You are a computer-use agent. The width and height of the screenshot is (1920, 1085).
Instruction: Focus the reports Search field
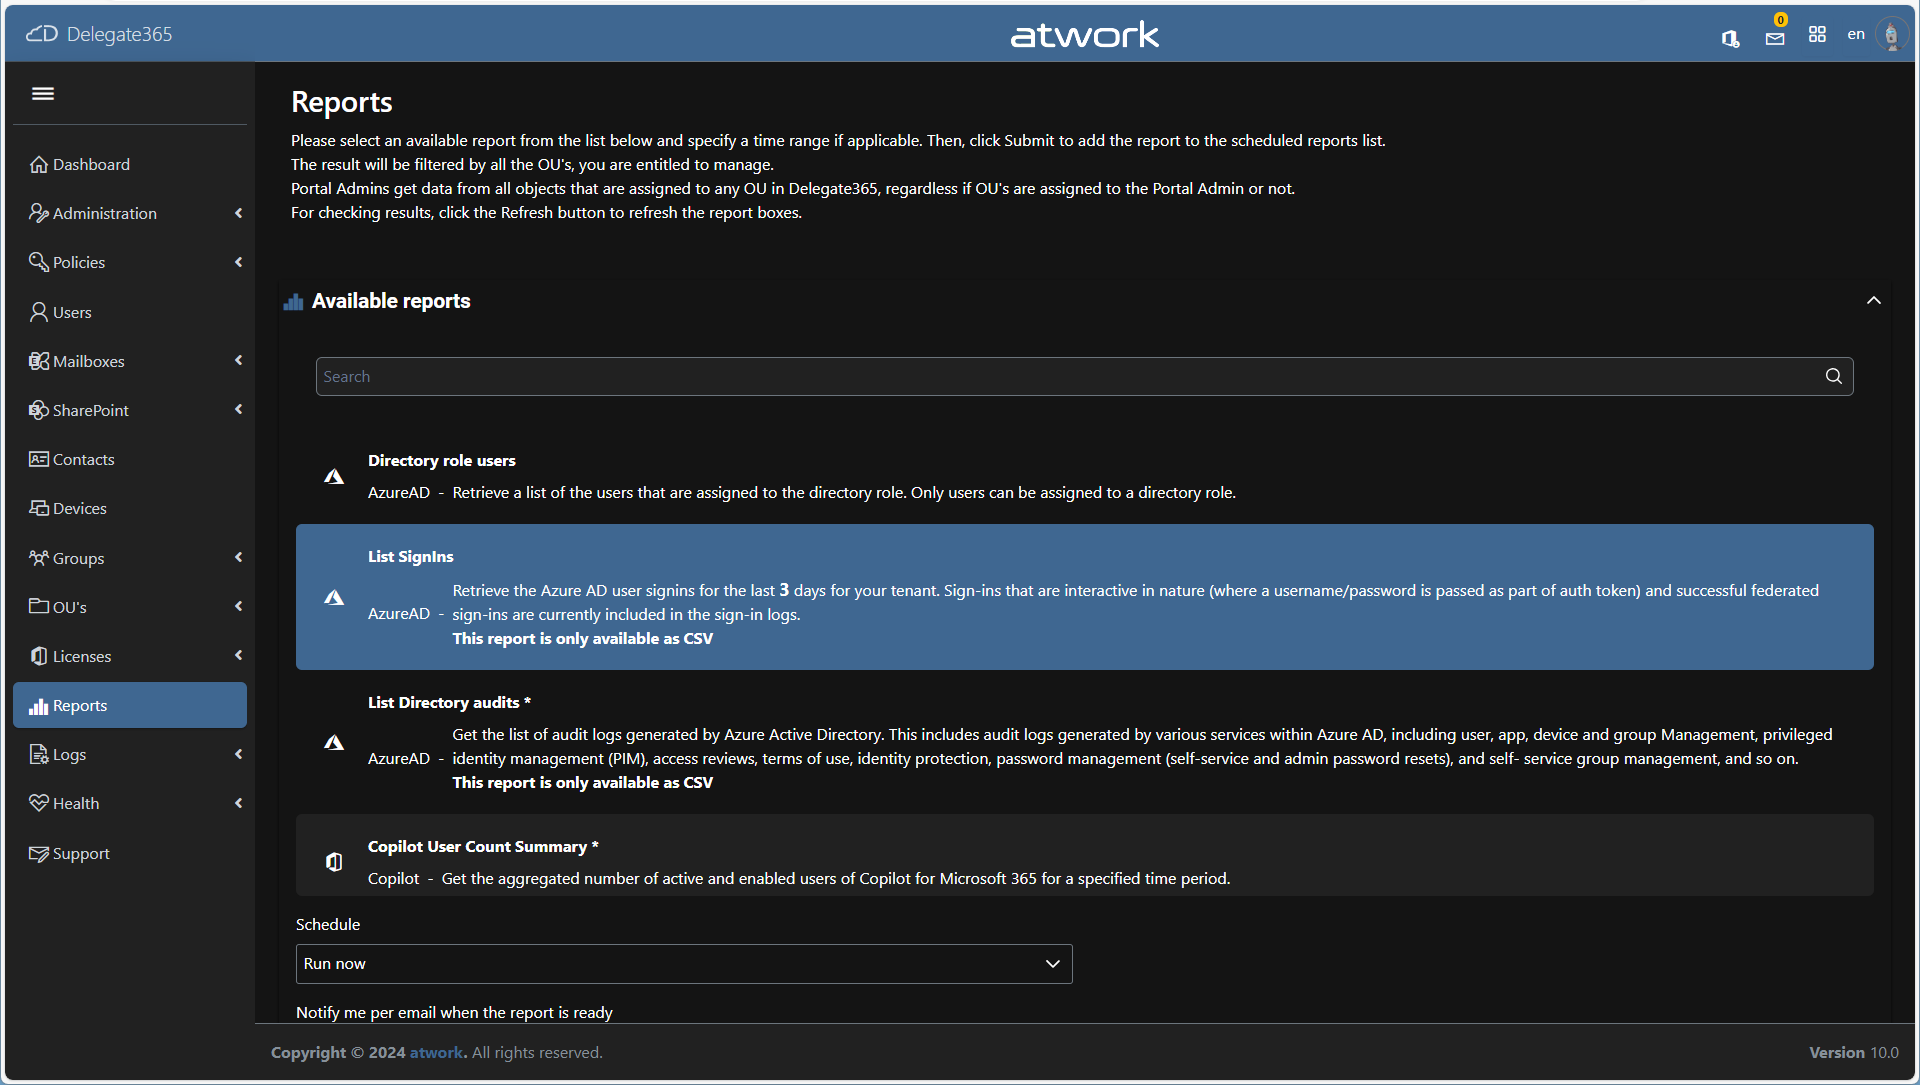pyautogui.click(x=1085, y=376)
